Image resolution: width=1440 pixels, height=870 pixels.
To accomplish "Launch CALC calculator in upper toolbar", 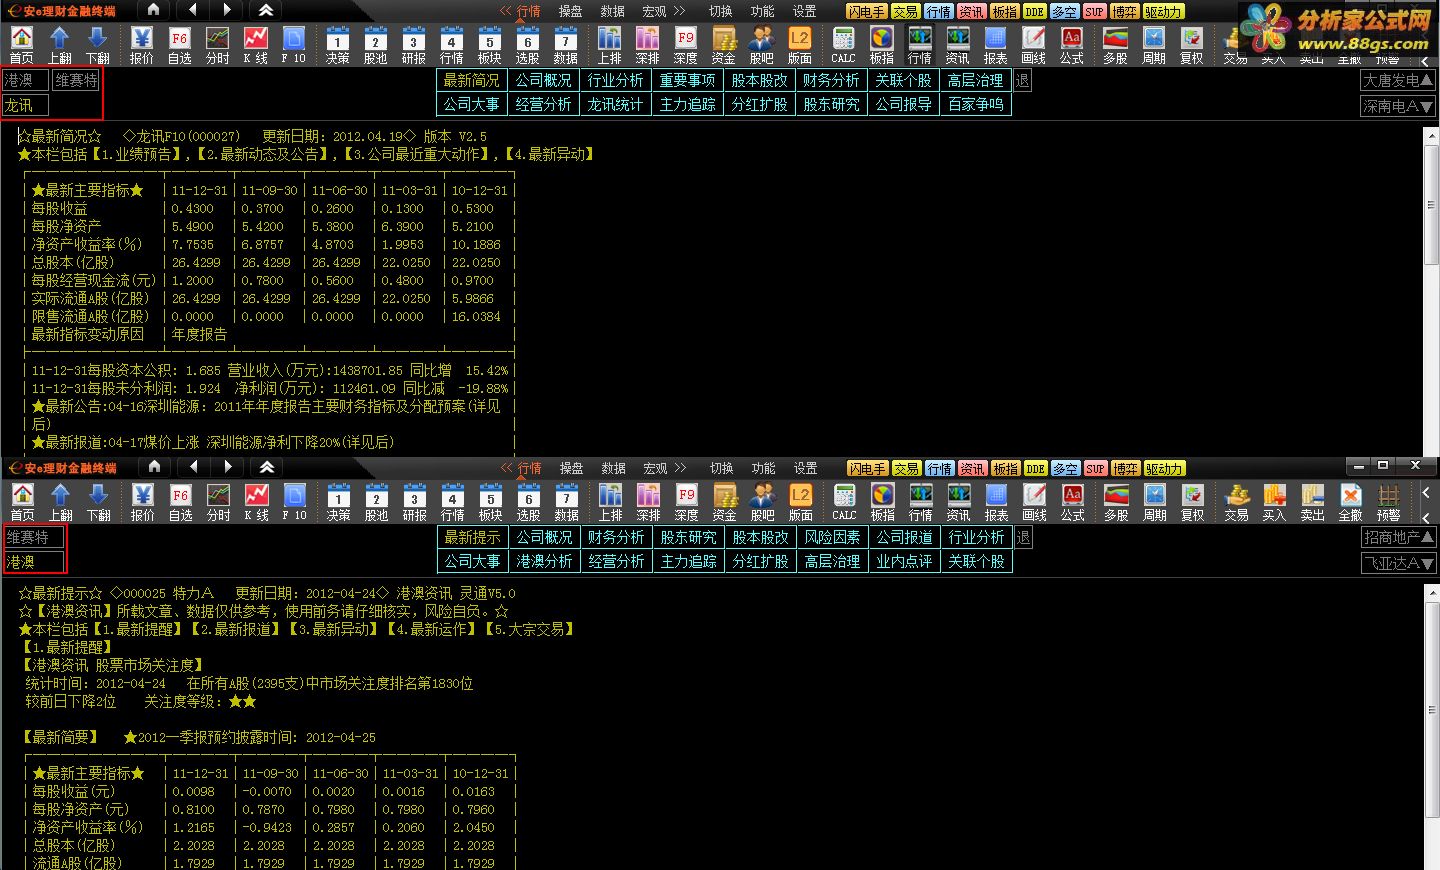I will click(844, 45).
